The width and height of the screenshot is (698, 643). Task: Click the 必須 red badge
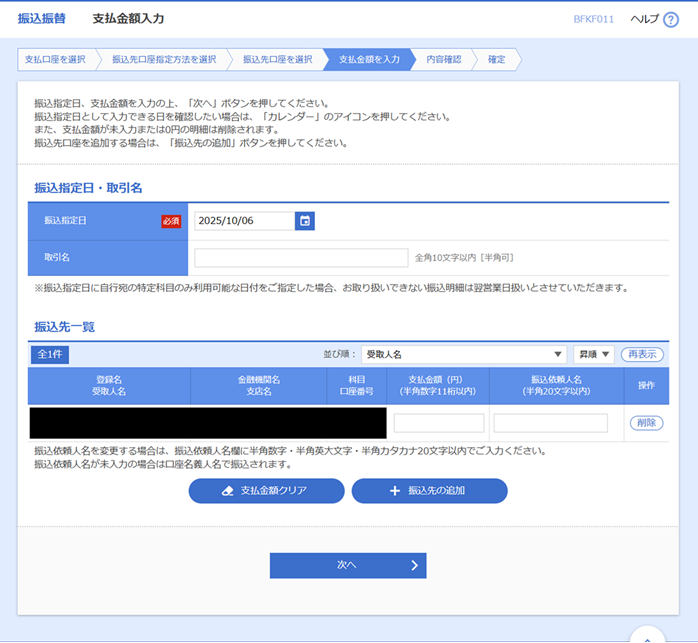tap(171, 221)
